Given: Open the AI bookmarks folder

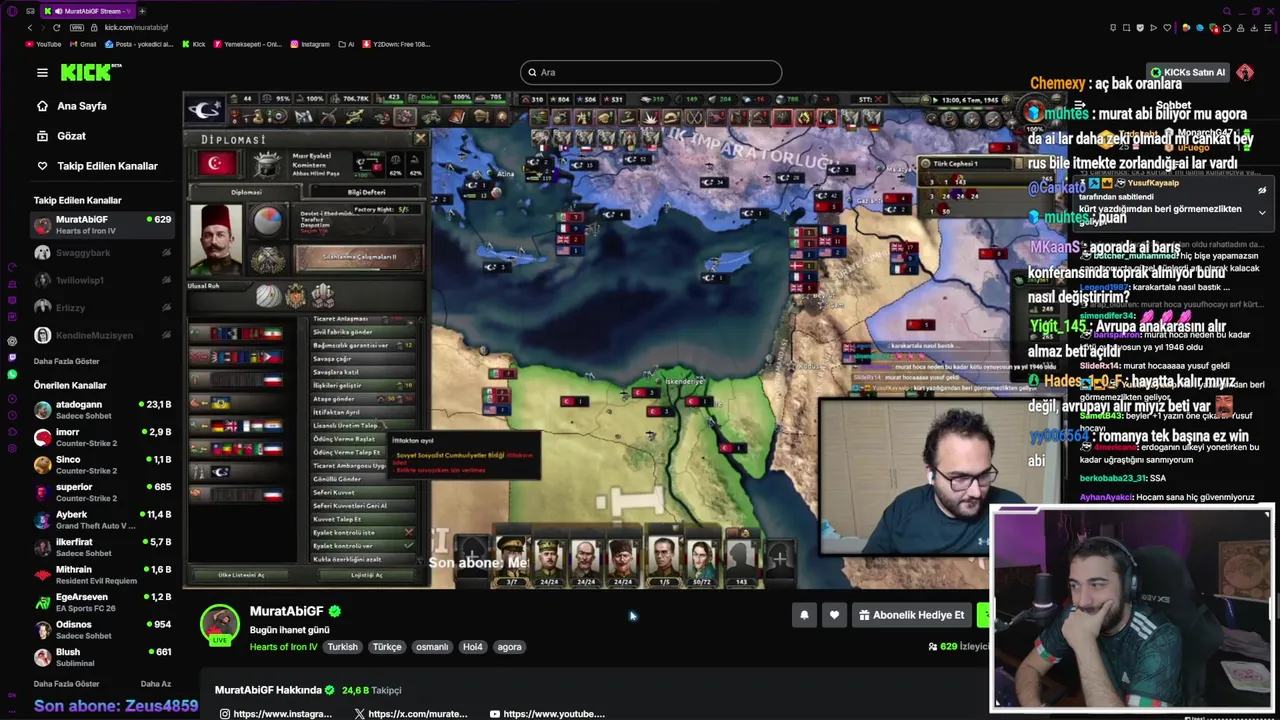Looking at the screenshot, I should coord(346,44).
